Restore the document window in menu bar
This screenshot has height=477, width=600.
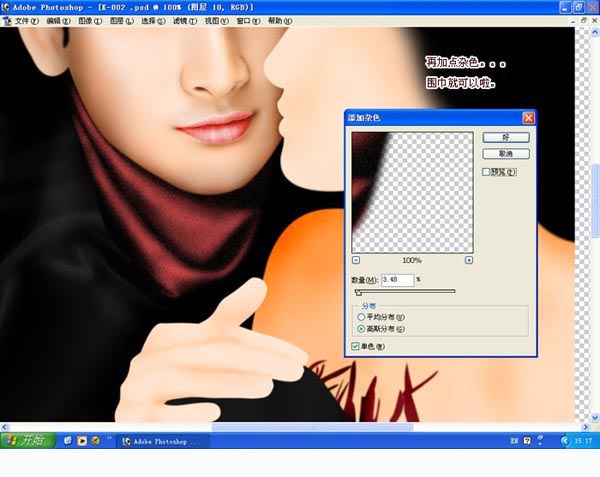point(584,21)
